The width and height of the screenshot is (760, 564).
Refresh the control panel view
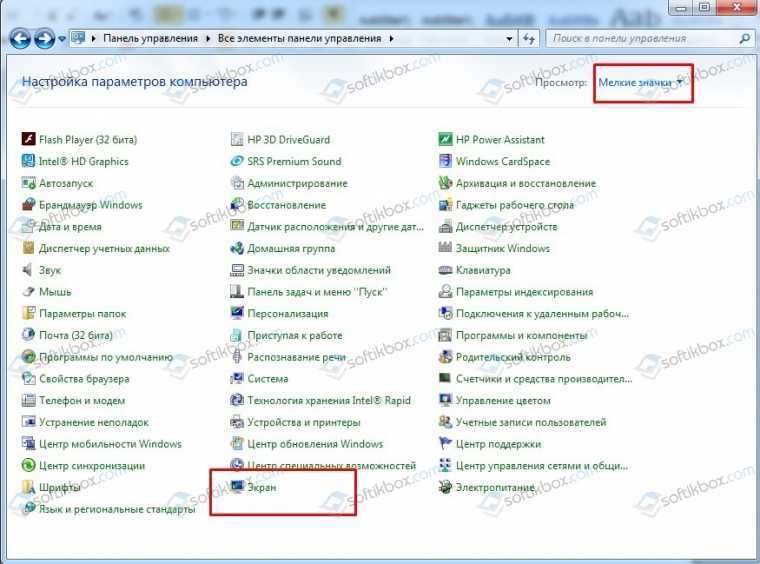(x=529, y=39)
